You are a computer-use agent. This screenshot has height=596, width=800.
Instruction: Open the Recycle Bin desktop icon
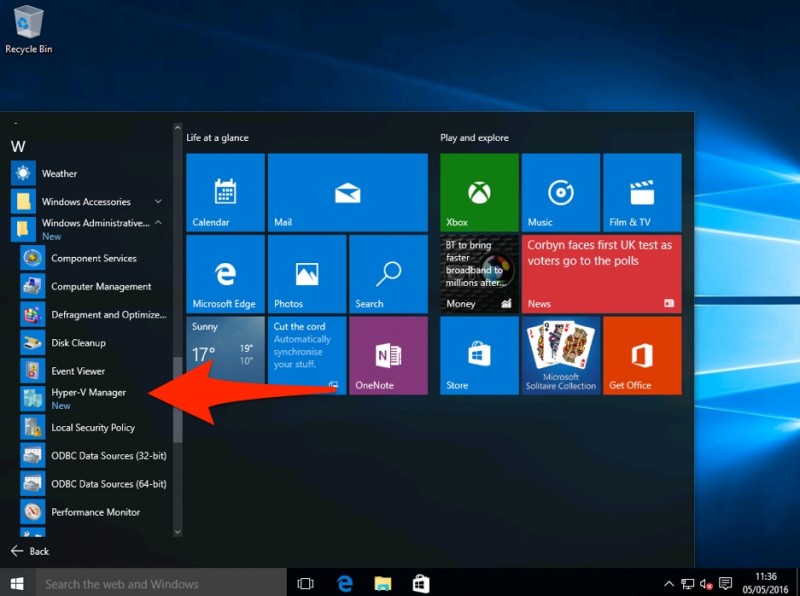tap(29, 30)
